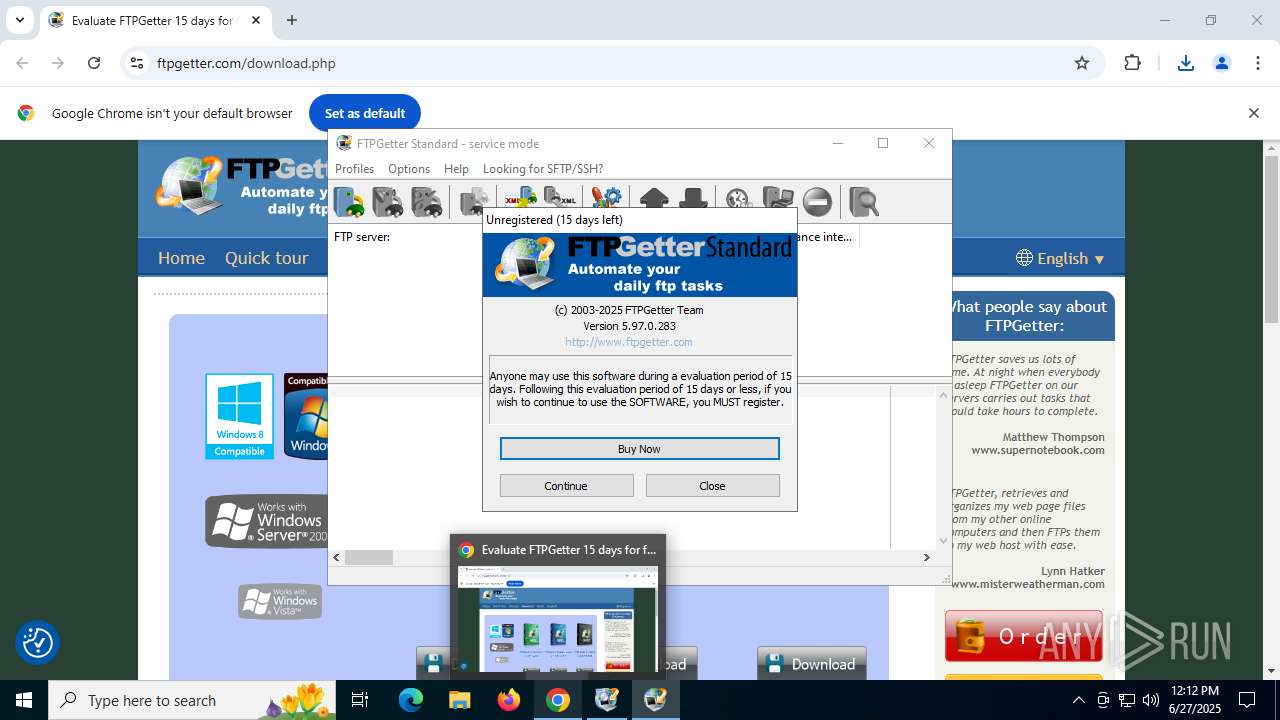The height and width of the screenshot is (720, 1280).
Task: Click the Chrome window preview thumbnail
Action: tap(558, 618)
